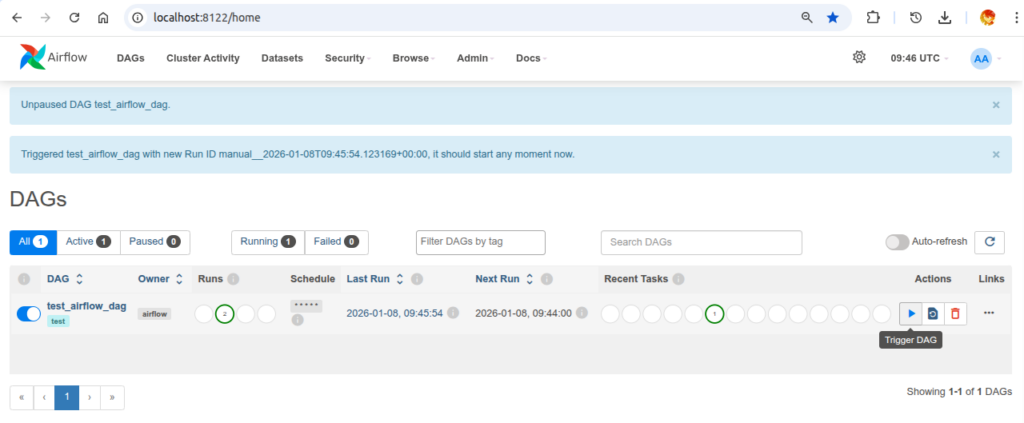
Task: Open the Datasets menu item
Action: pos(282,58)
